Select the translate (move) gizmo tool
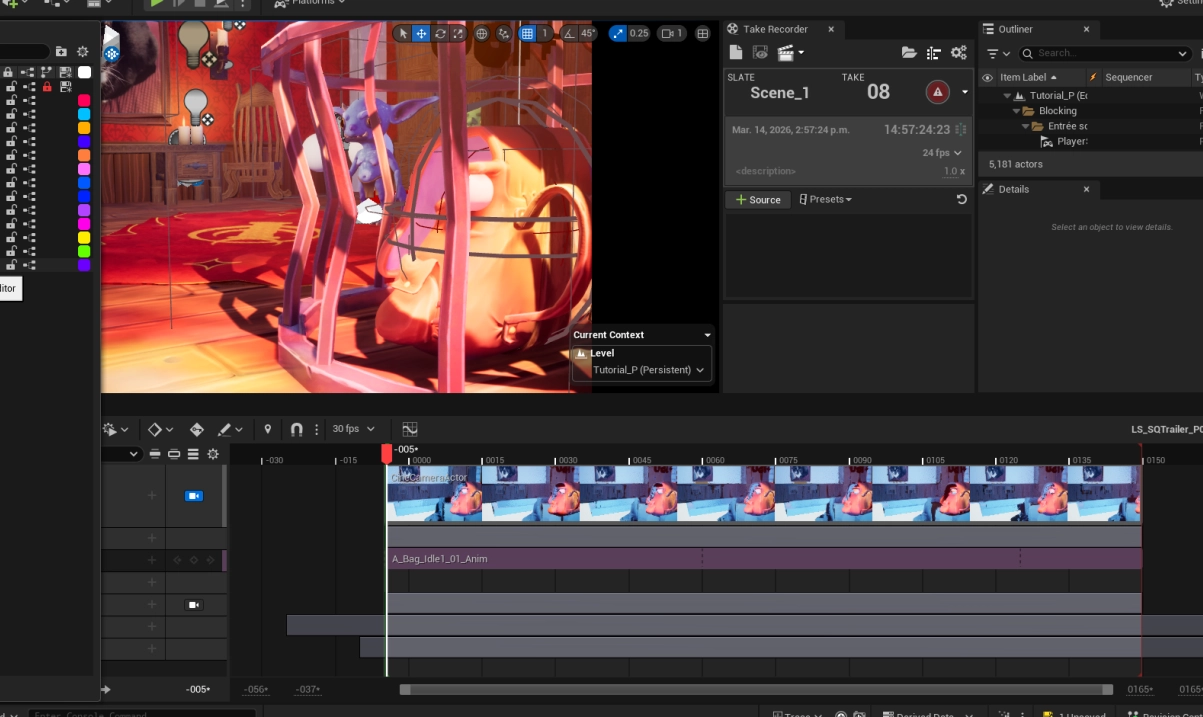This screenshot has width=1203, height=717. tap(421, 33)
